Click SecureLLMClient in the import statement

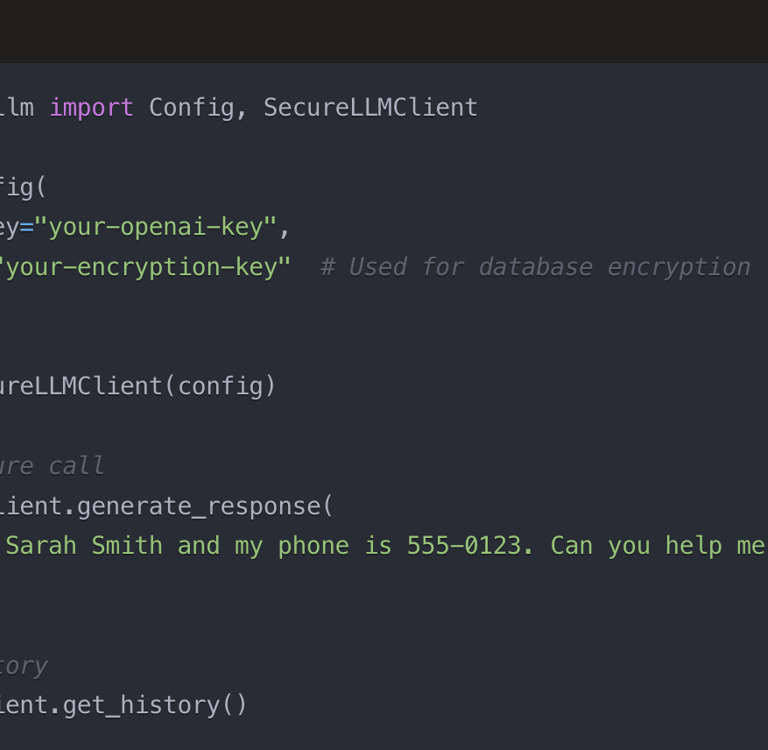click(x=370, y=107)
